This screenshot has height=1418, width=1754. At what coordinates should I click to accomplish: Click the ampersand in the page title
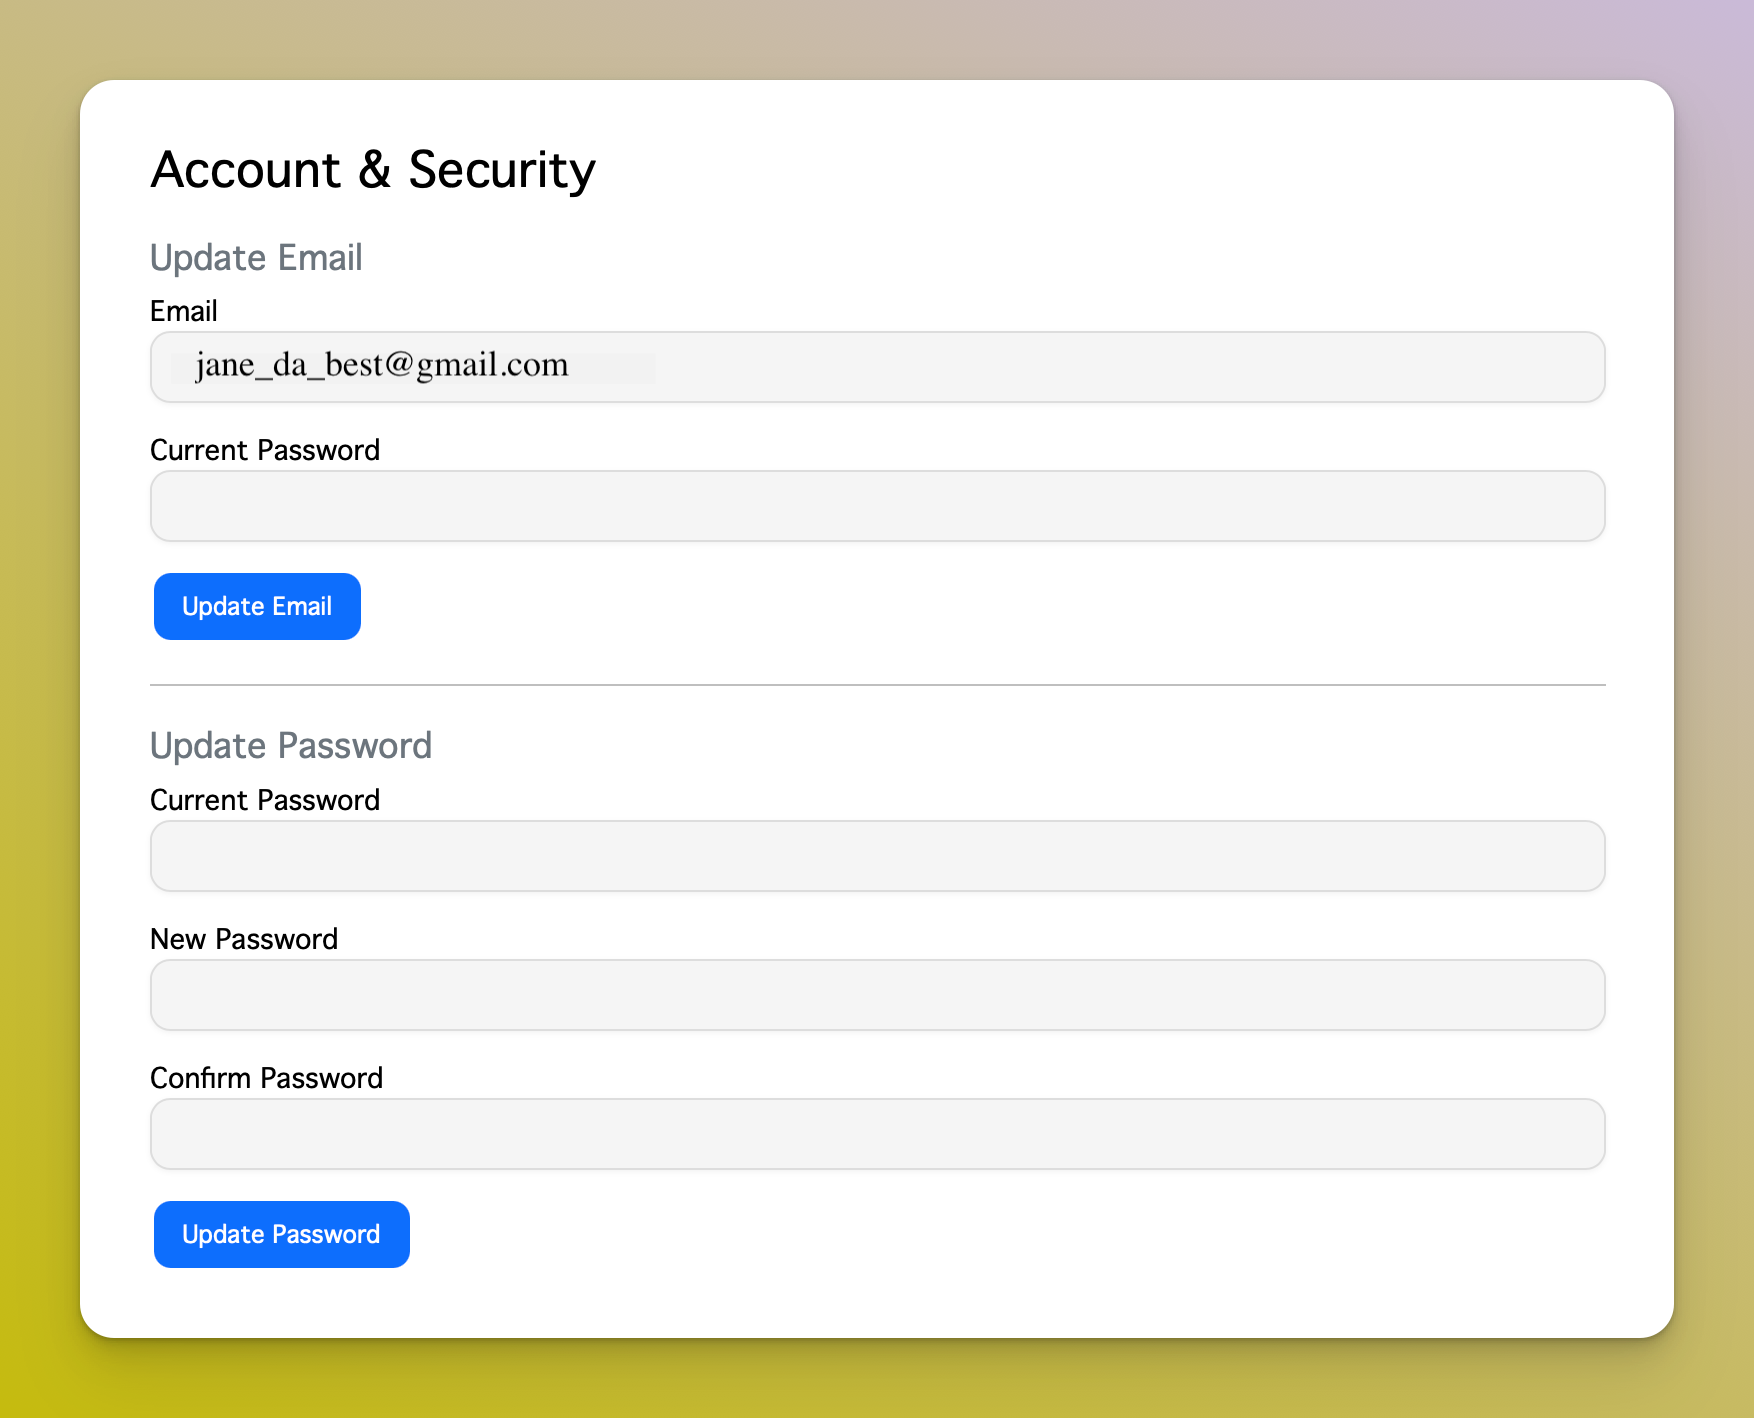click(x=374, y=170)
